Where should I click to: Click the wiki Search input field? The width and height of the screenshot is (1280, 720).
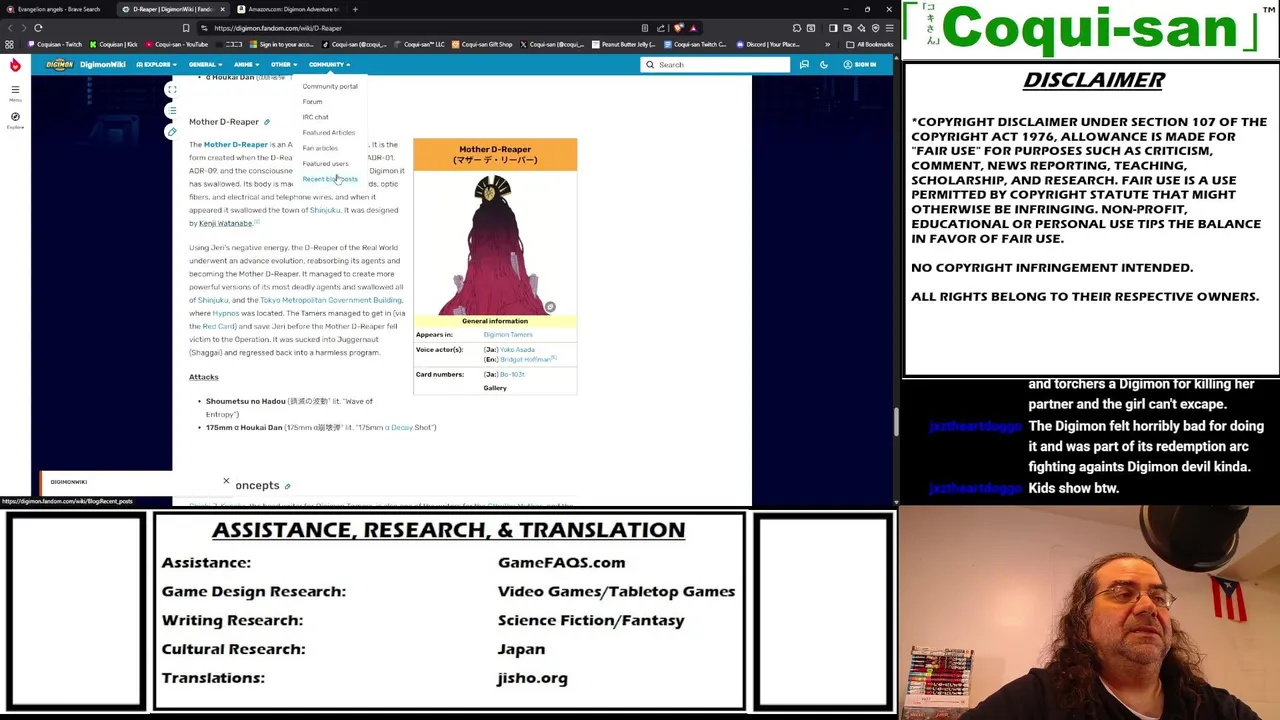[715, 64]
